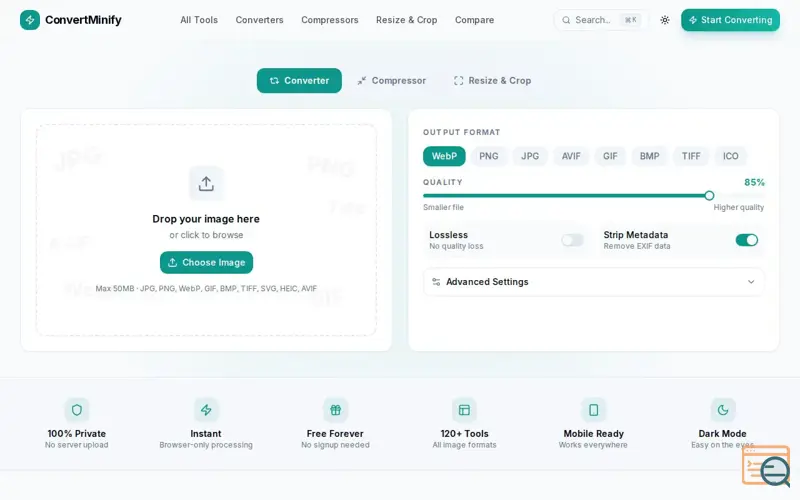The height and width of the screenshot is (500, 800).
Task: Select GIF output format
Action: [610, 156]
